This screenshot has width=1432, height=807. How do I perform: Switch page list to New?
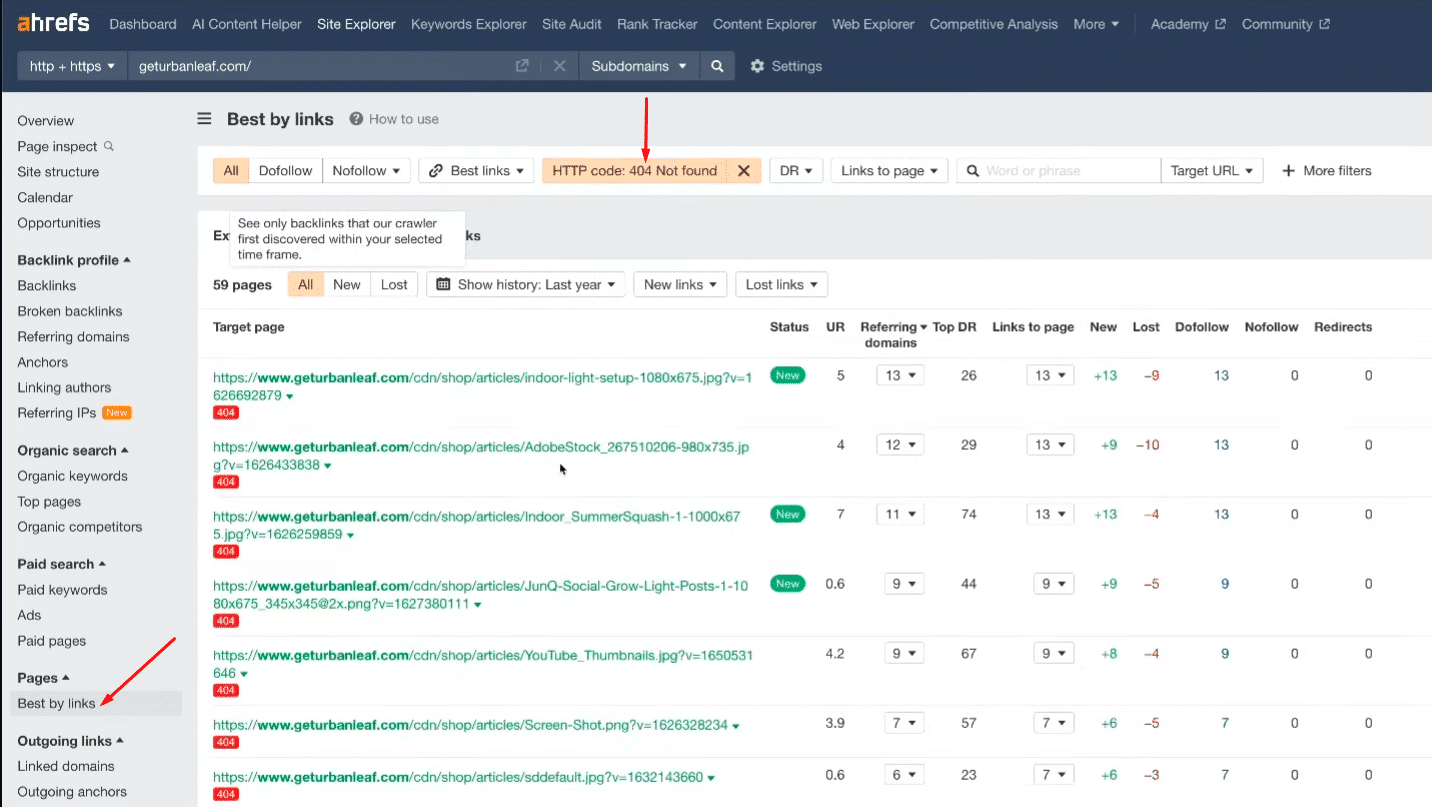[x=346, y=285]
